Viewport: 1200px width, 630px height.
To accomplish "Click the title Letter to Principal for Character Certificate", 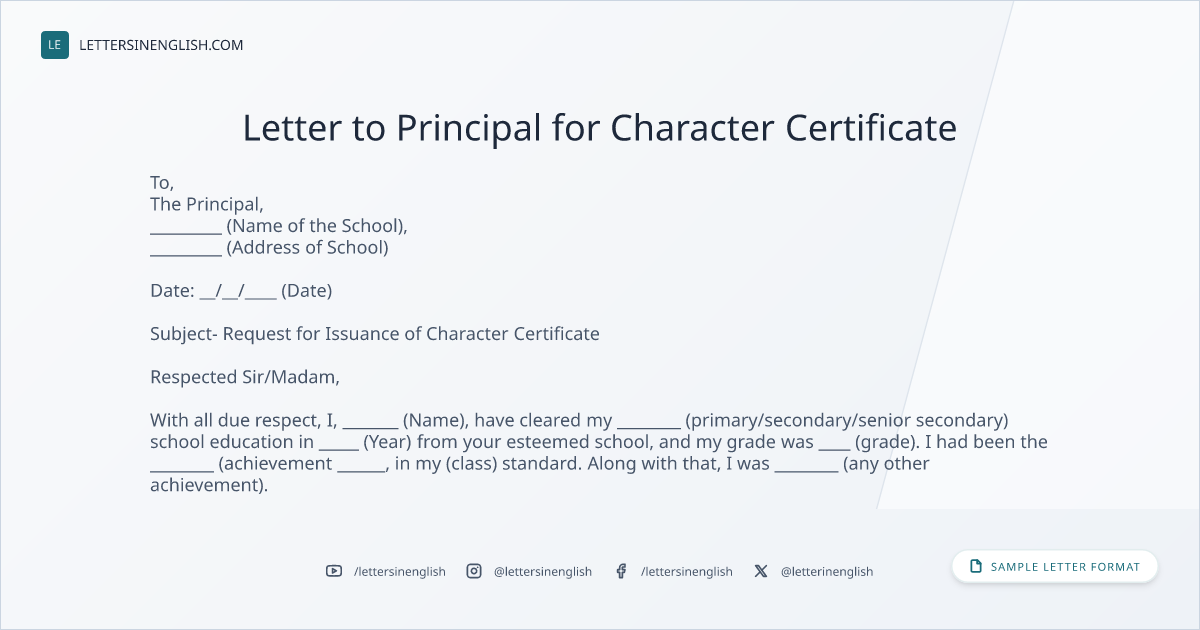I will [x=600, y=128].
